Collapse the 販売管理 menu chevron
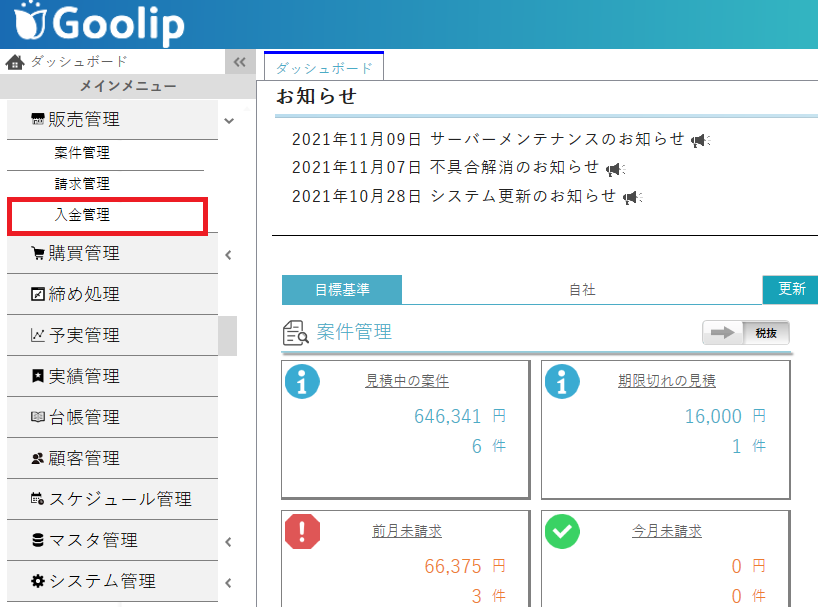The image size is (818, 607). point(229,121)
